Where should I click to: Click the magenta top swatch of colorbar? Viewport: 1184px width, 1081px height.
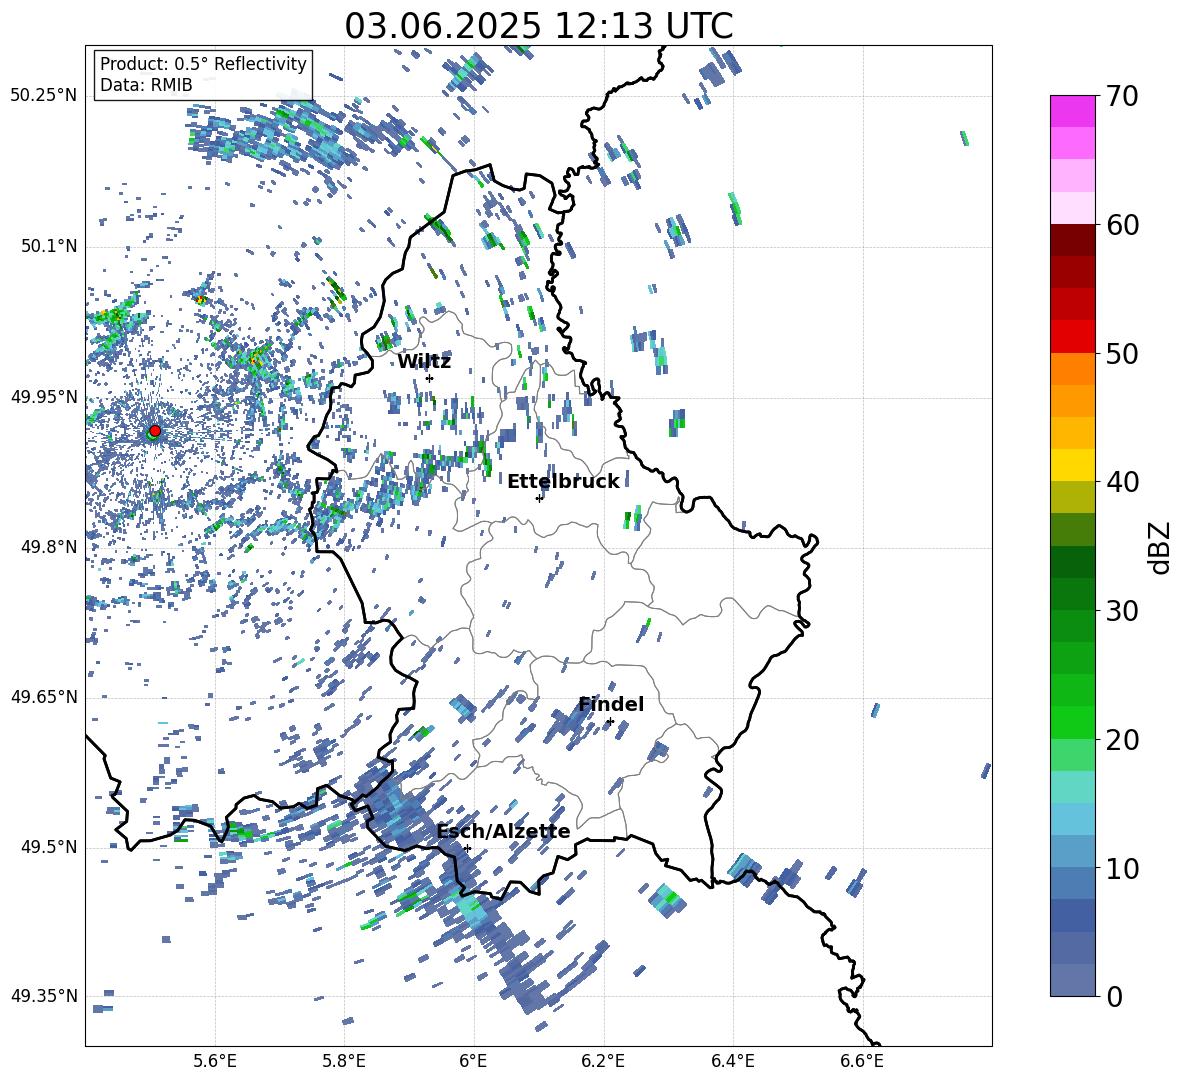point(1072,111)
